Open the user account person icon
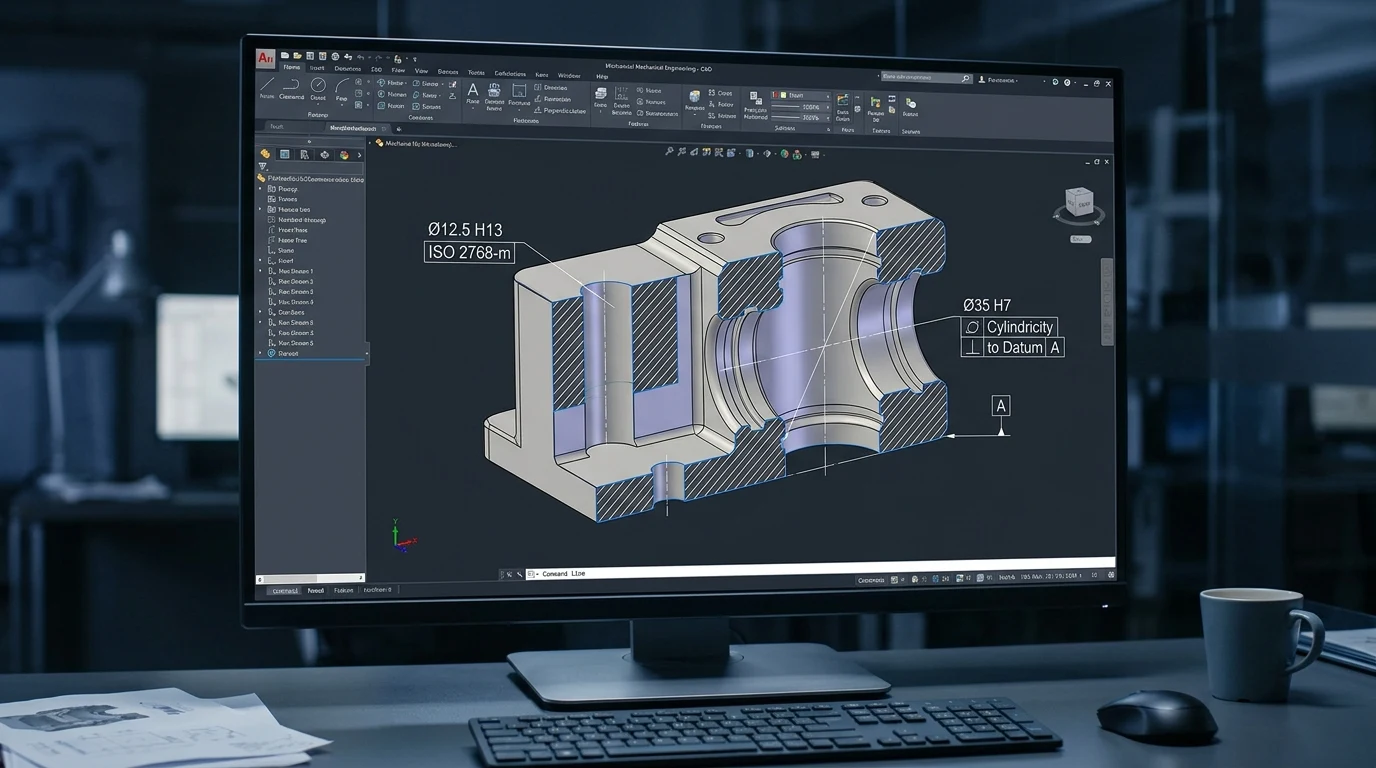 [x=982, y=79]
